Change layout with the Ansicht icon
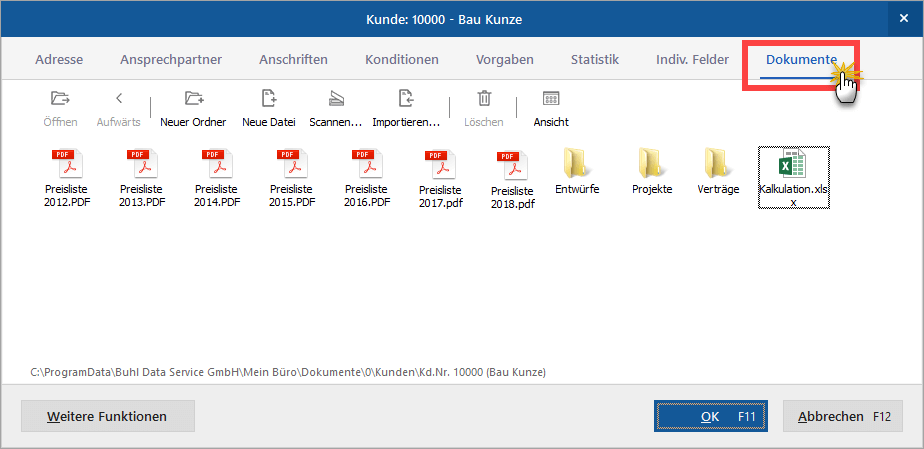This screenshot has width=924, height=449. tap(551, 98)
